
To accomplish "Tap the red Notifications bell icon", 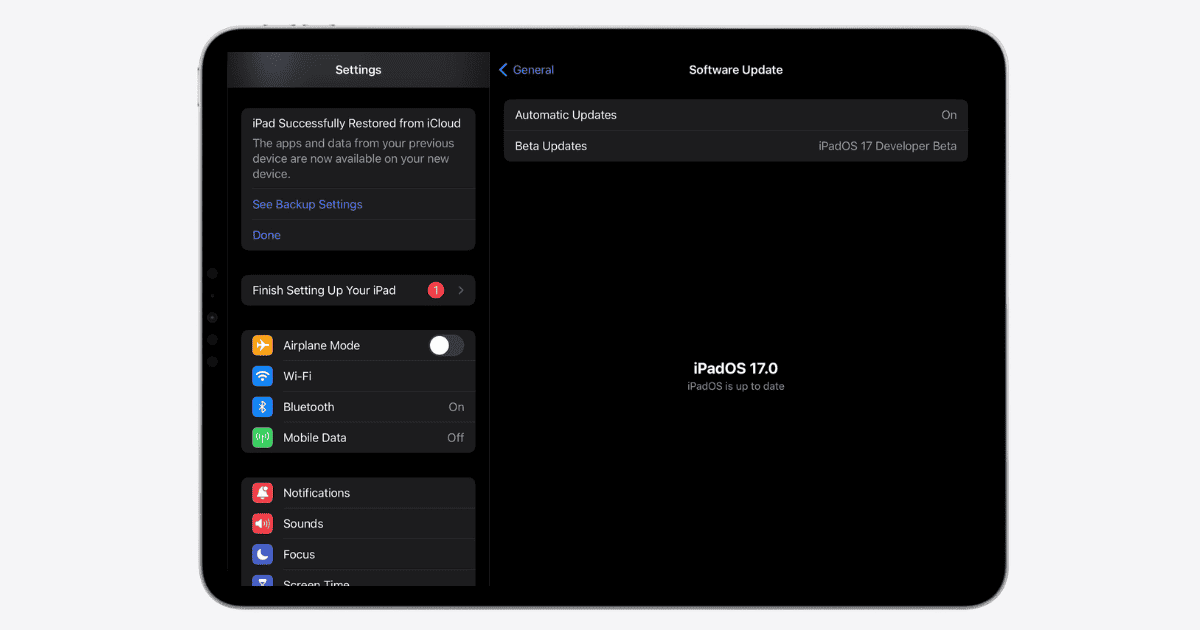I will coord(262,493).
